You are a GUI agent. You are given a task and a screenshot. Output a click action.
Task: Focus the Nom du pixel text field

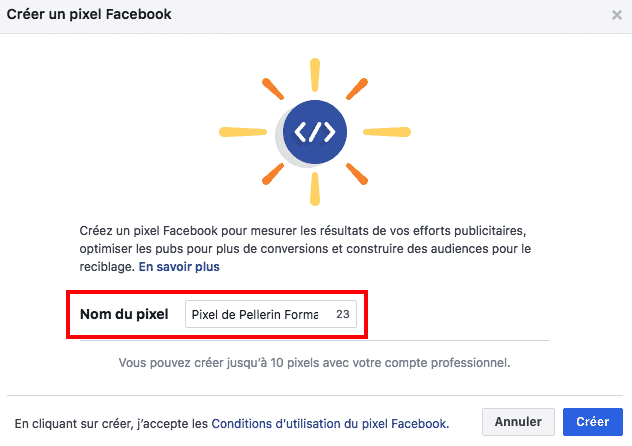click(x=255, y=314)
